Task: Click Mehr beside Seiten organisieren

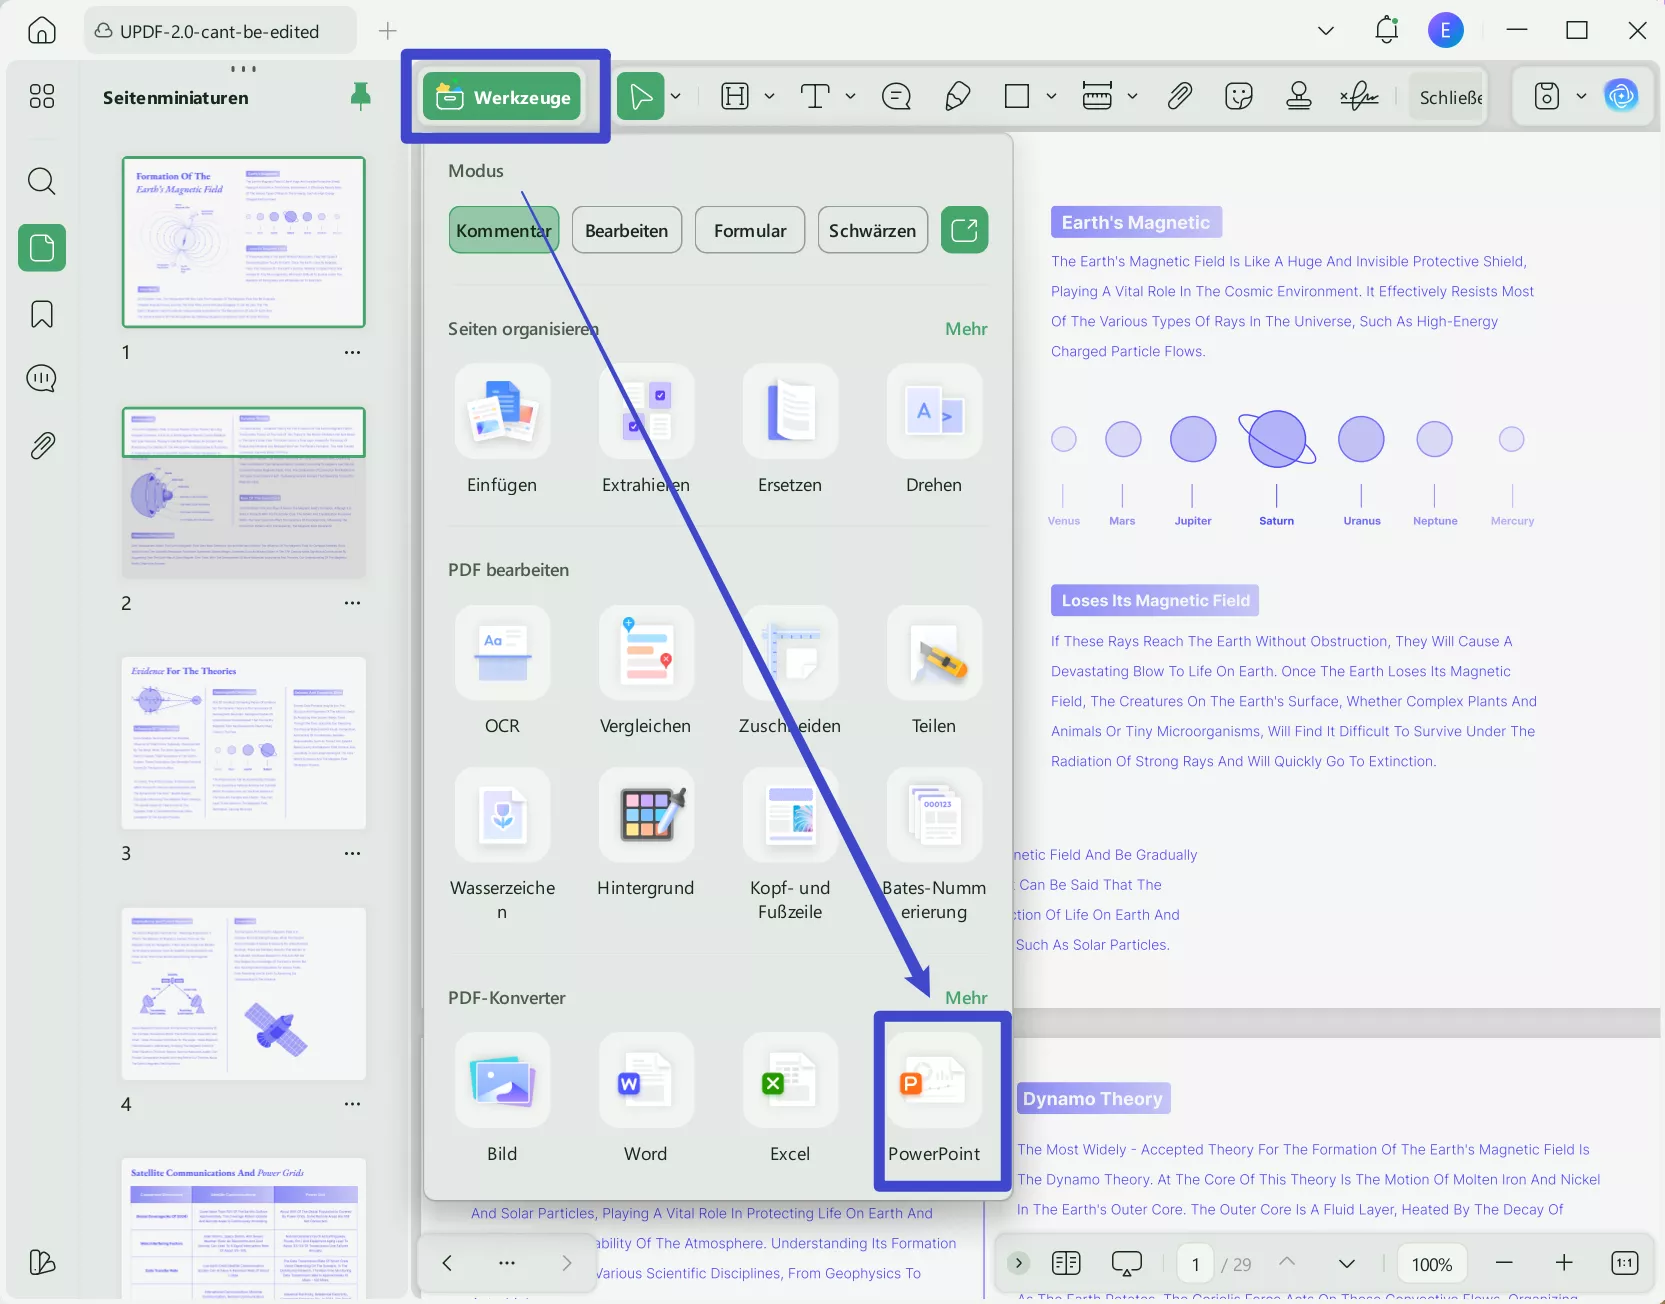Action: click(966, 329)
